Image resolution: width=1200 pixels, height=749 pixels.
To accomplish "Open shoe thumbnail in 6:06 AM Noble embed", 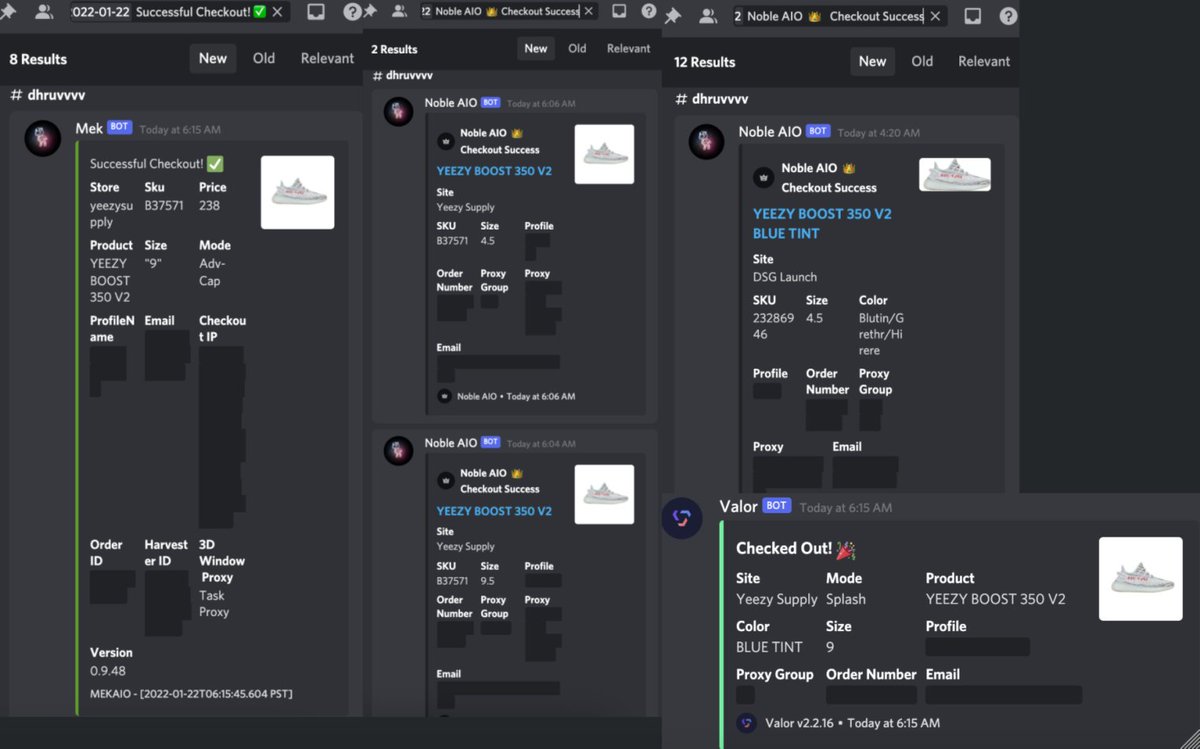I will [604, 154].
